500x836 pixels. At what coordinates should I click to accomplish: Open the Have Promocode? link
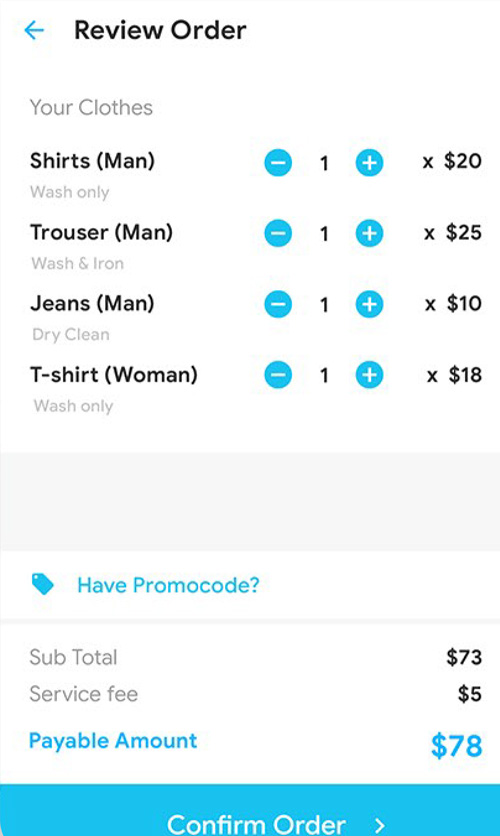click(168, 585)
